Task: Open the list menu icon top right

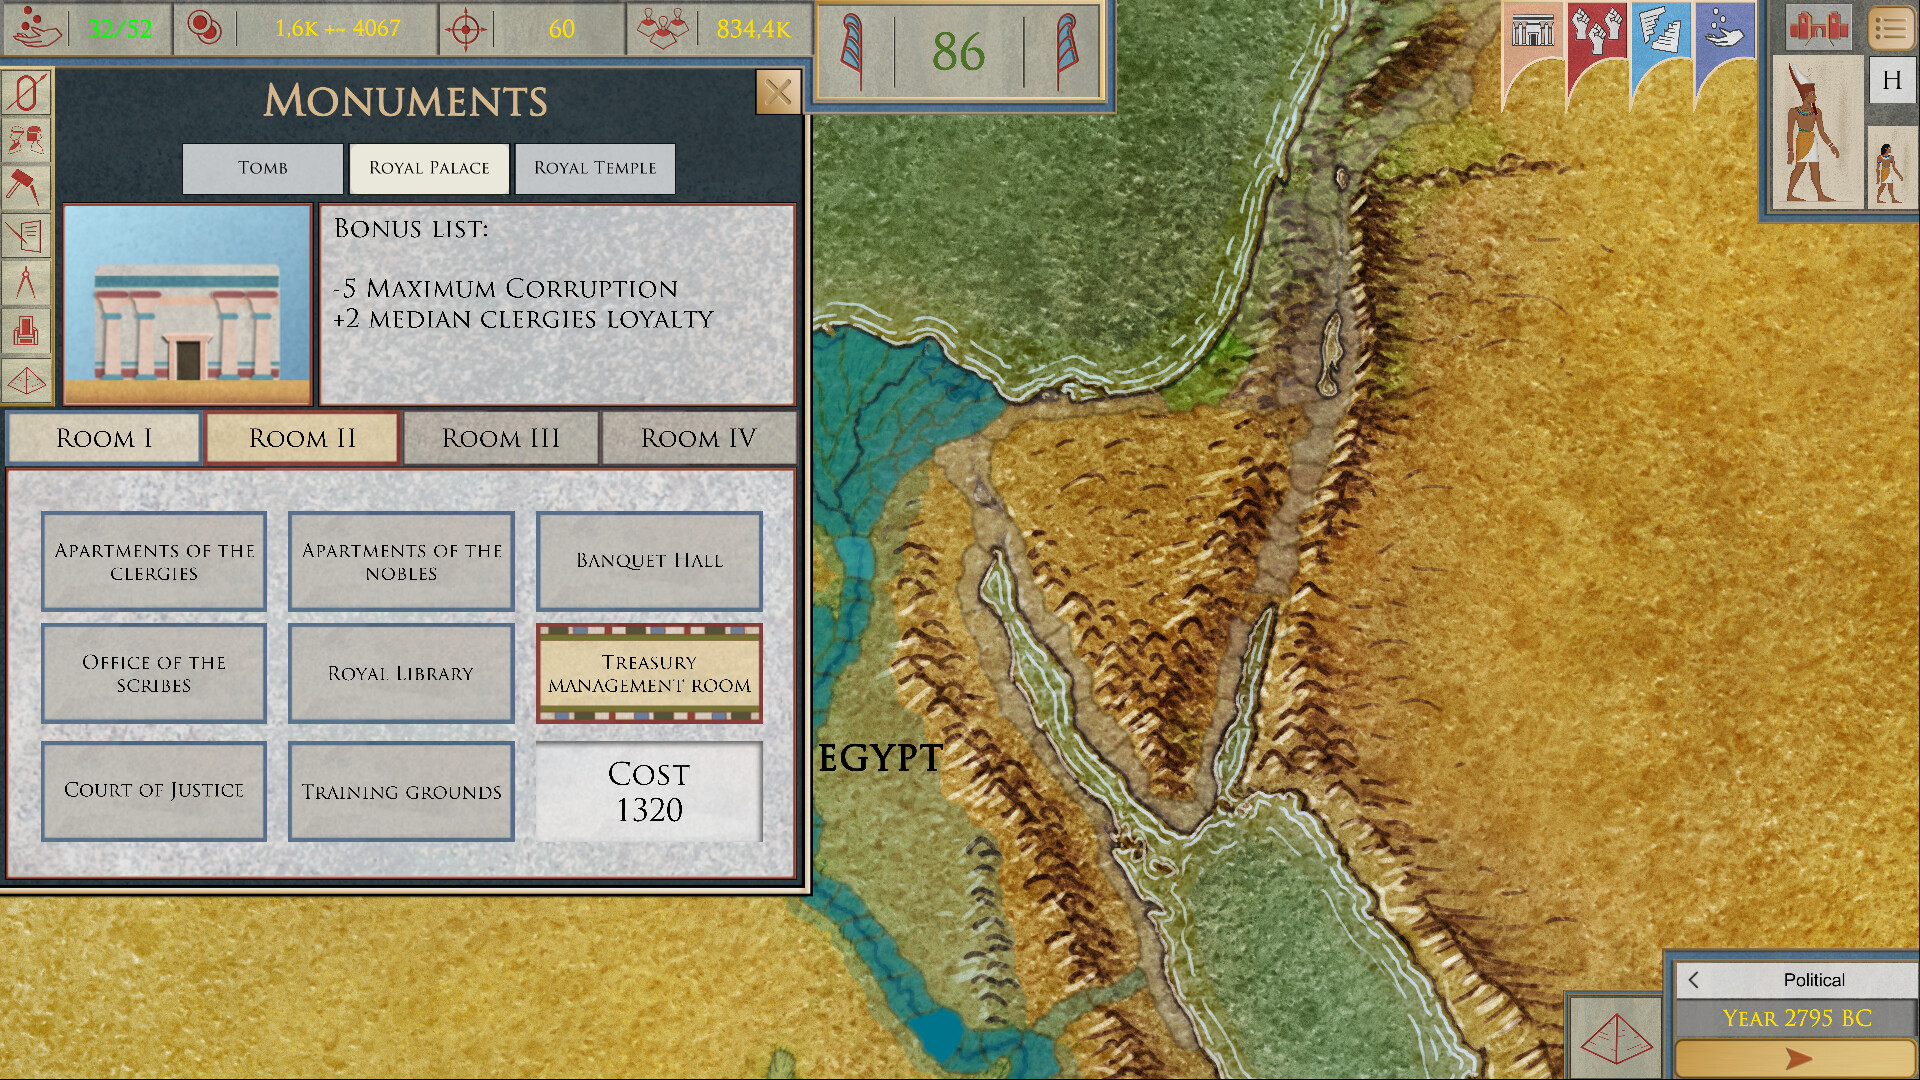Action: pos(1889,28)
